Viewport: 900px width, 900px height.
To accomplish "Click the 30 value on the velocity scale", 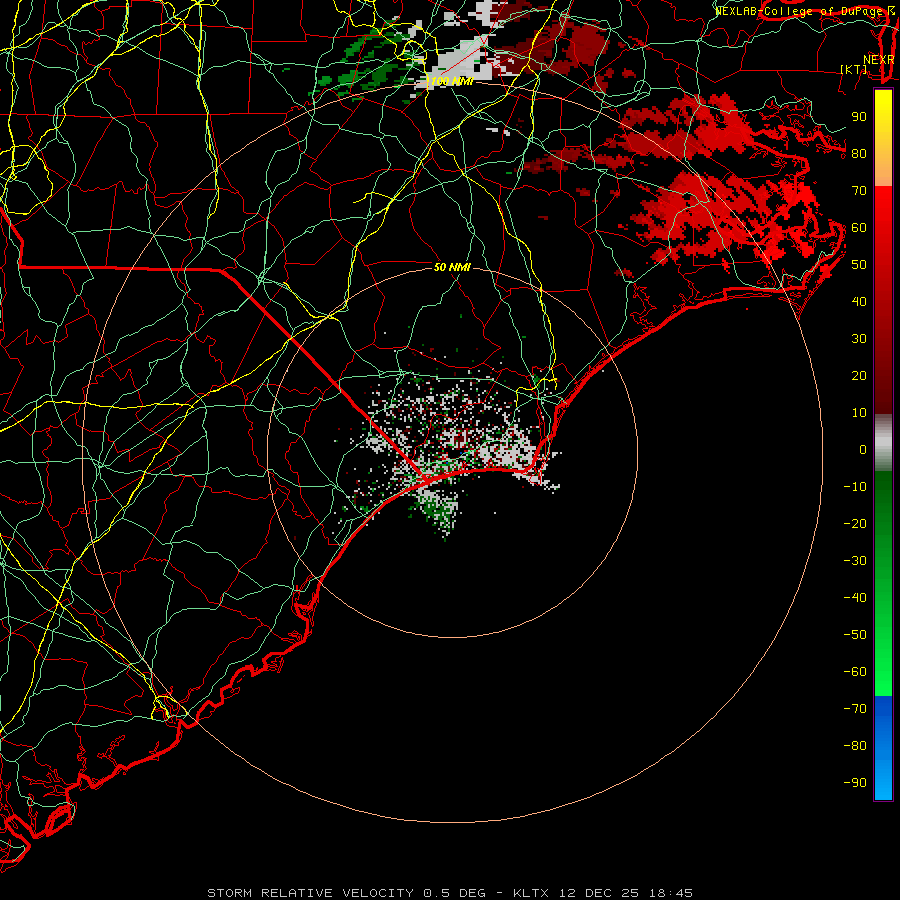I will pos(859,339).
